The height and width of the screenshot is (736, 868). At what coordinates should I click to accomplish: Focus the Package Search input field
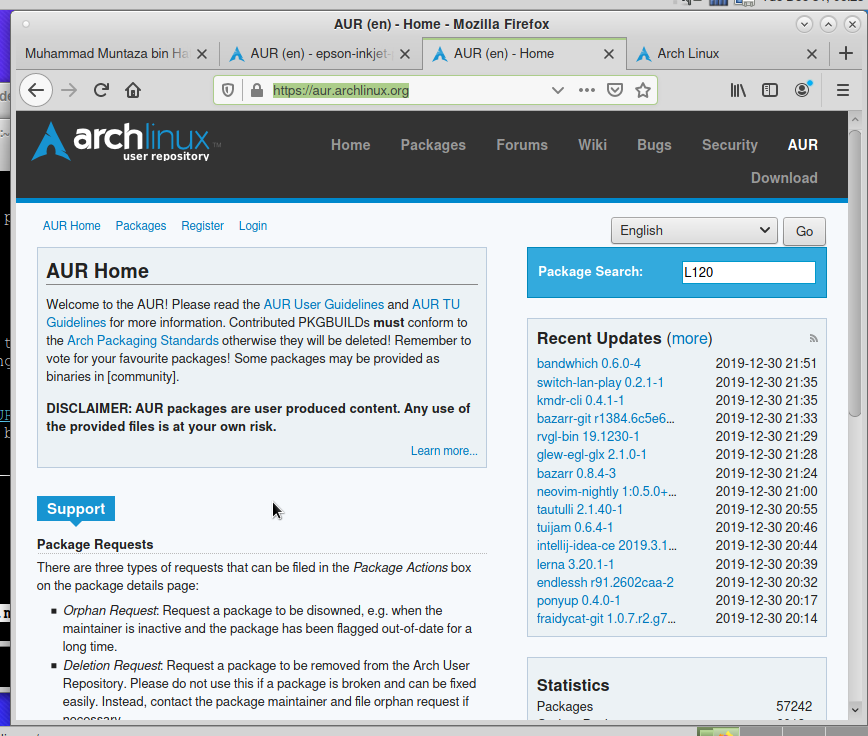point(748,272)
